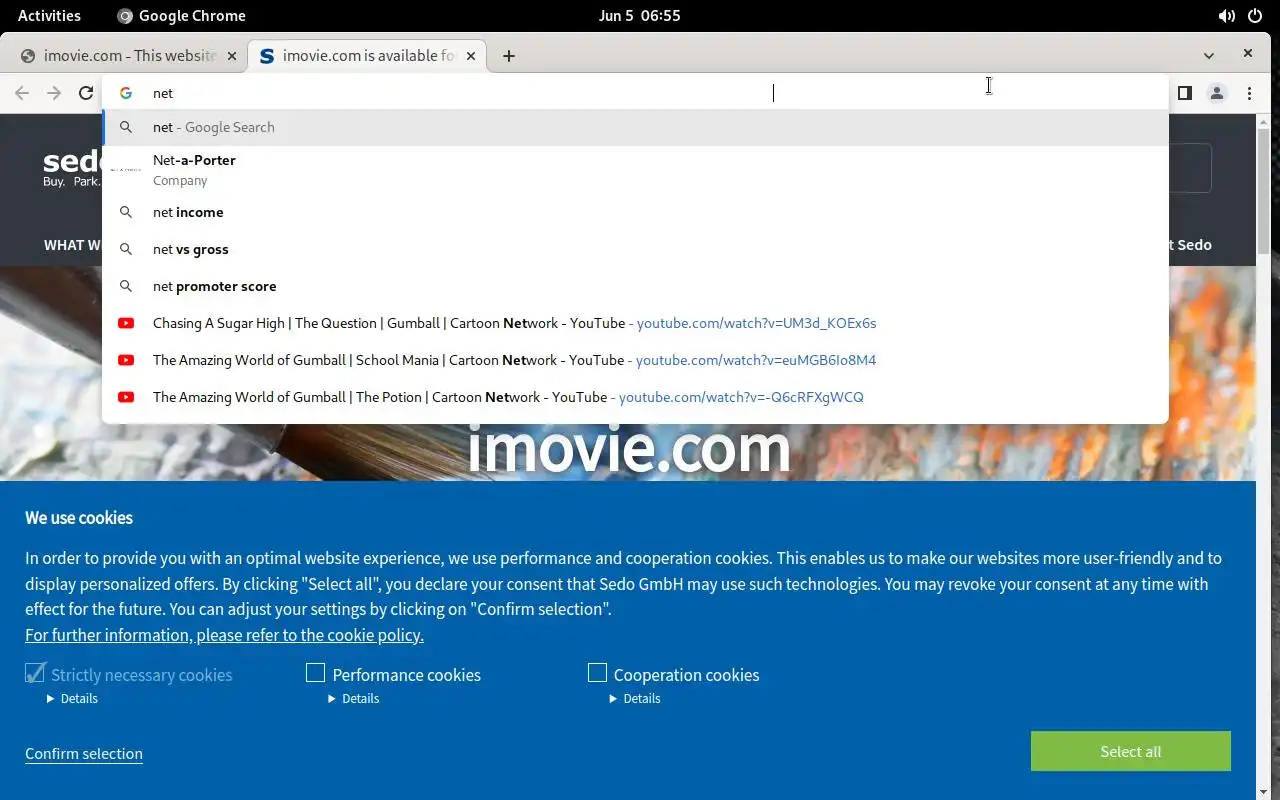The image size is (1280, 800).
Task: Open the cookie policy link
Action: click(224, 635)
